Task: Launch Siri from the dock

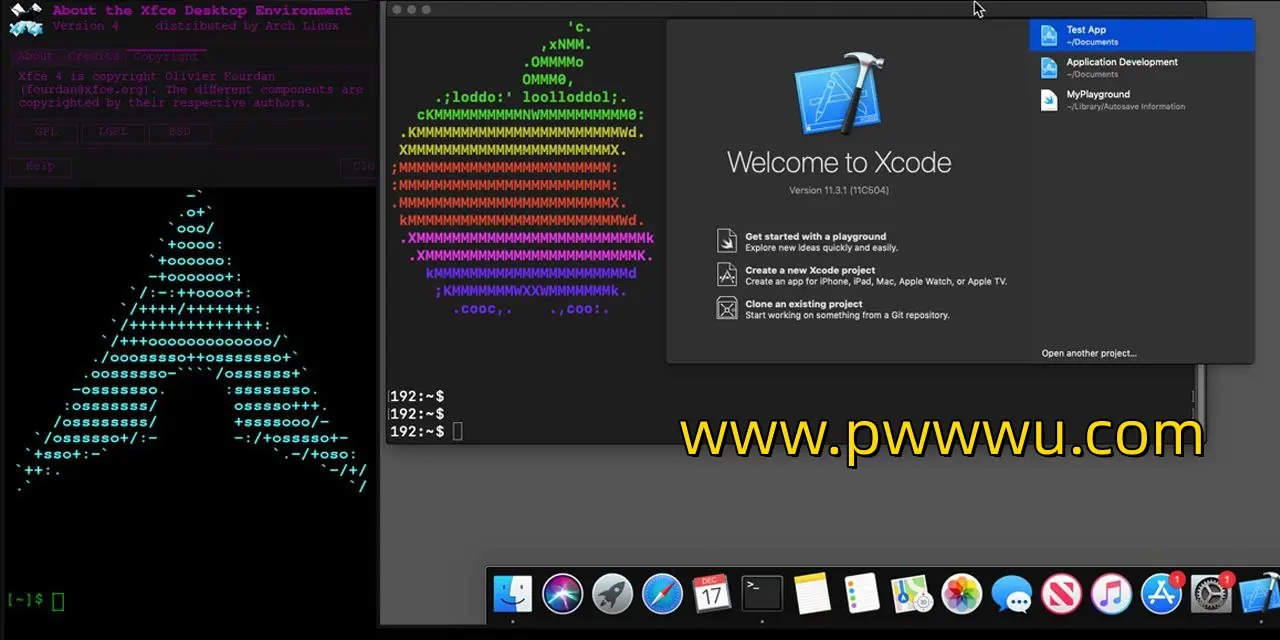Action: coord(562,594)
